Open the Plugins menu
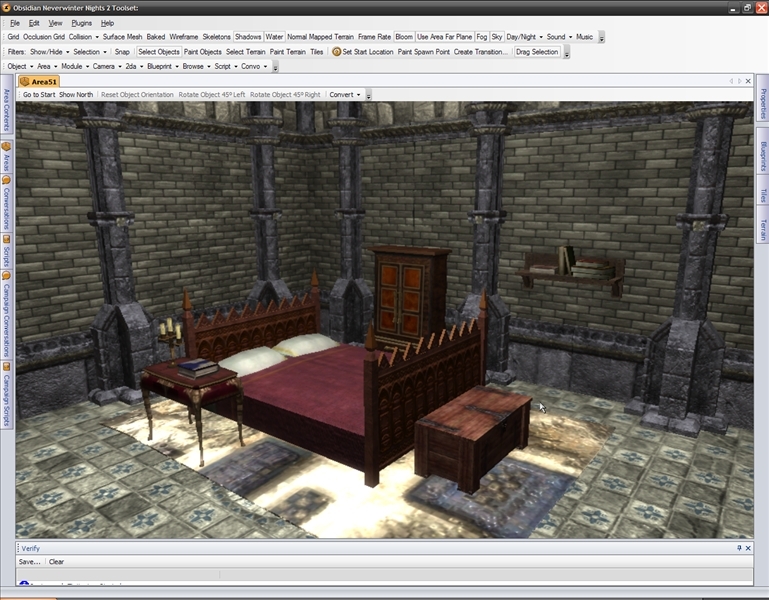The width and height of the screenshot is (769, 600). (82, 22)
